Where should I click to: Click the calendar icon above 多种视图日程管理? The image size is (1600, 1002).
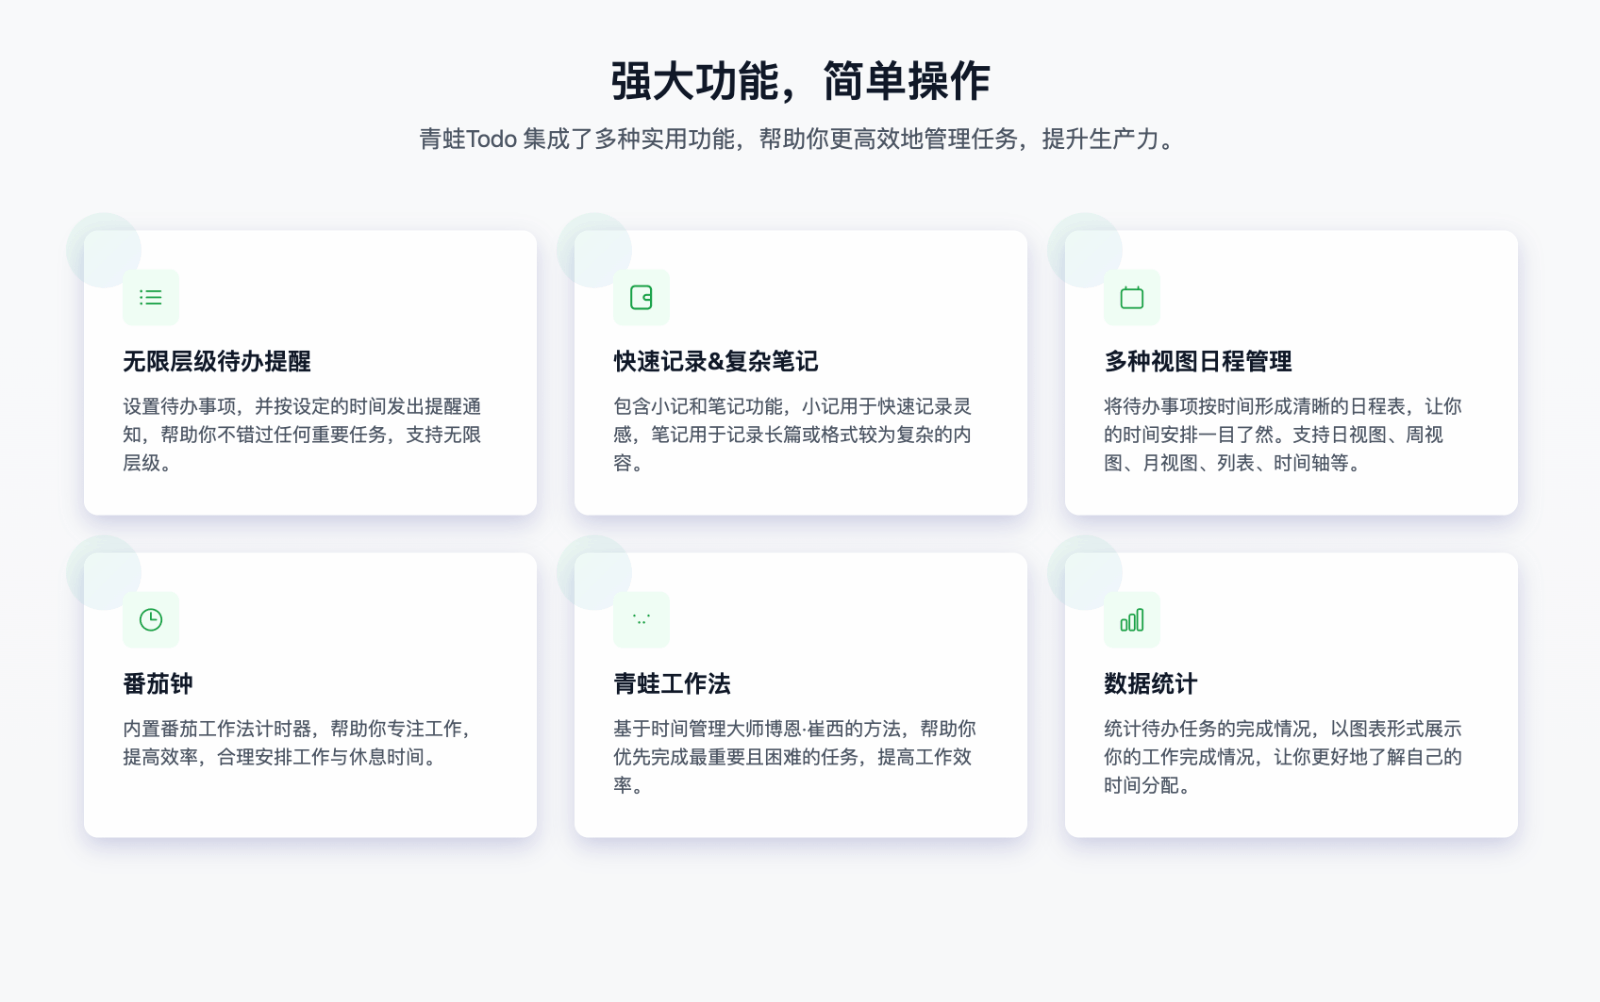tap(1132, 297)
